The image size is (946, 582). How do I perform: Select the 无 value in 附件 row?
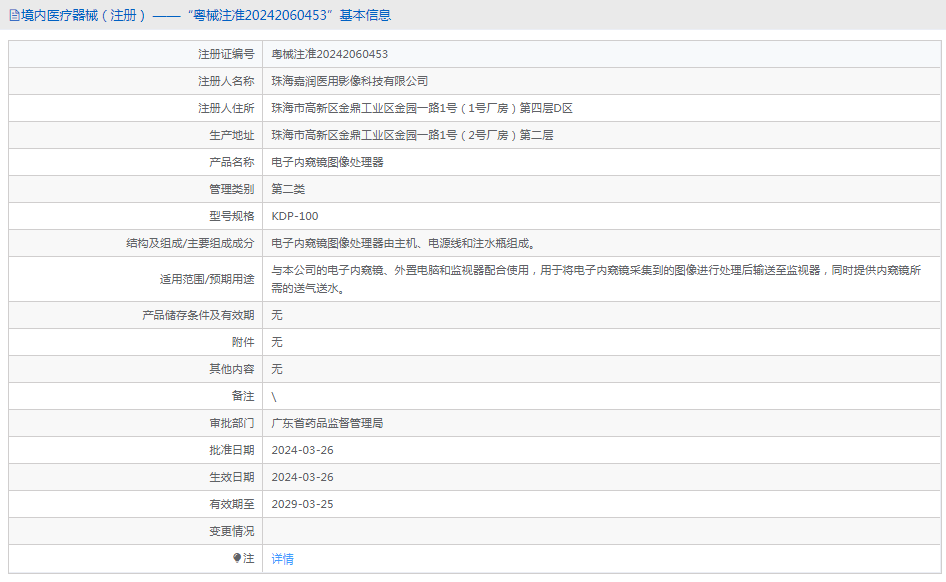click(x=277, y=342)
